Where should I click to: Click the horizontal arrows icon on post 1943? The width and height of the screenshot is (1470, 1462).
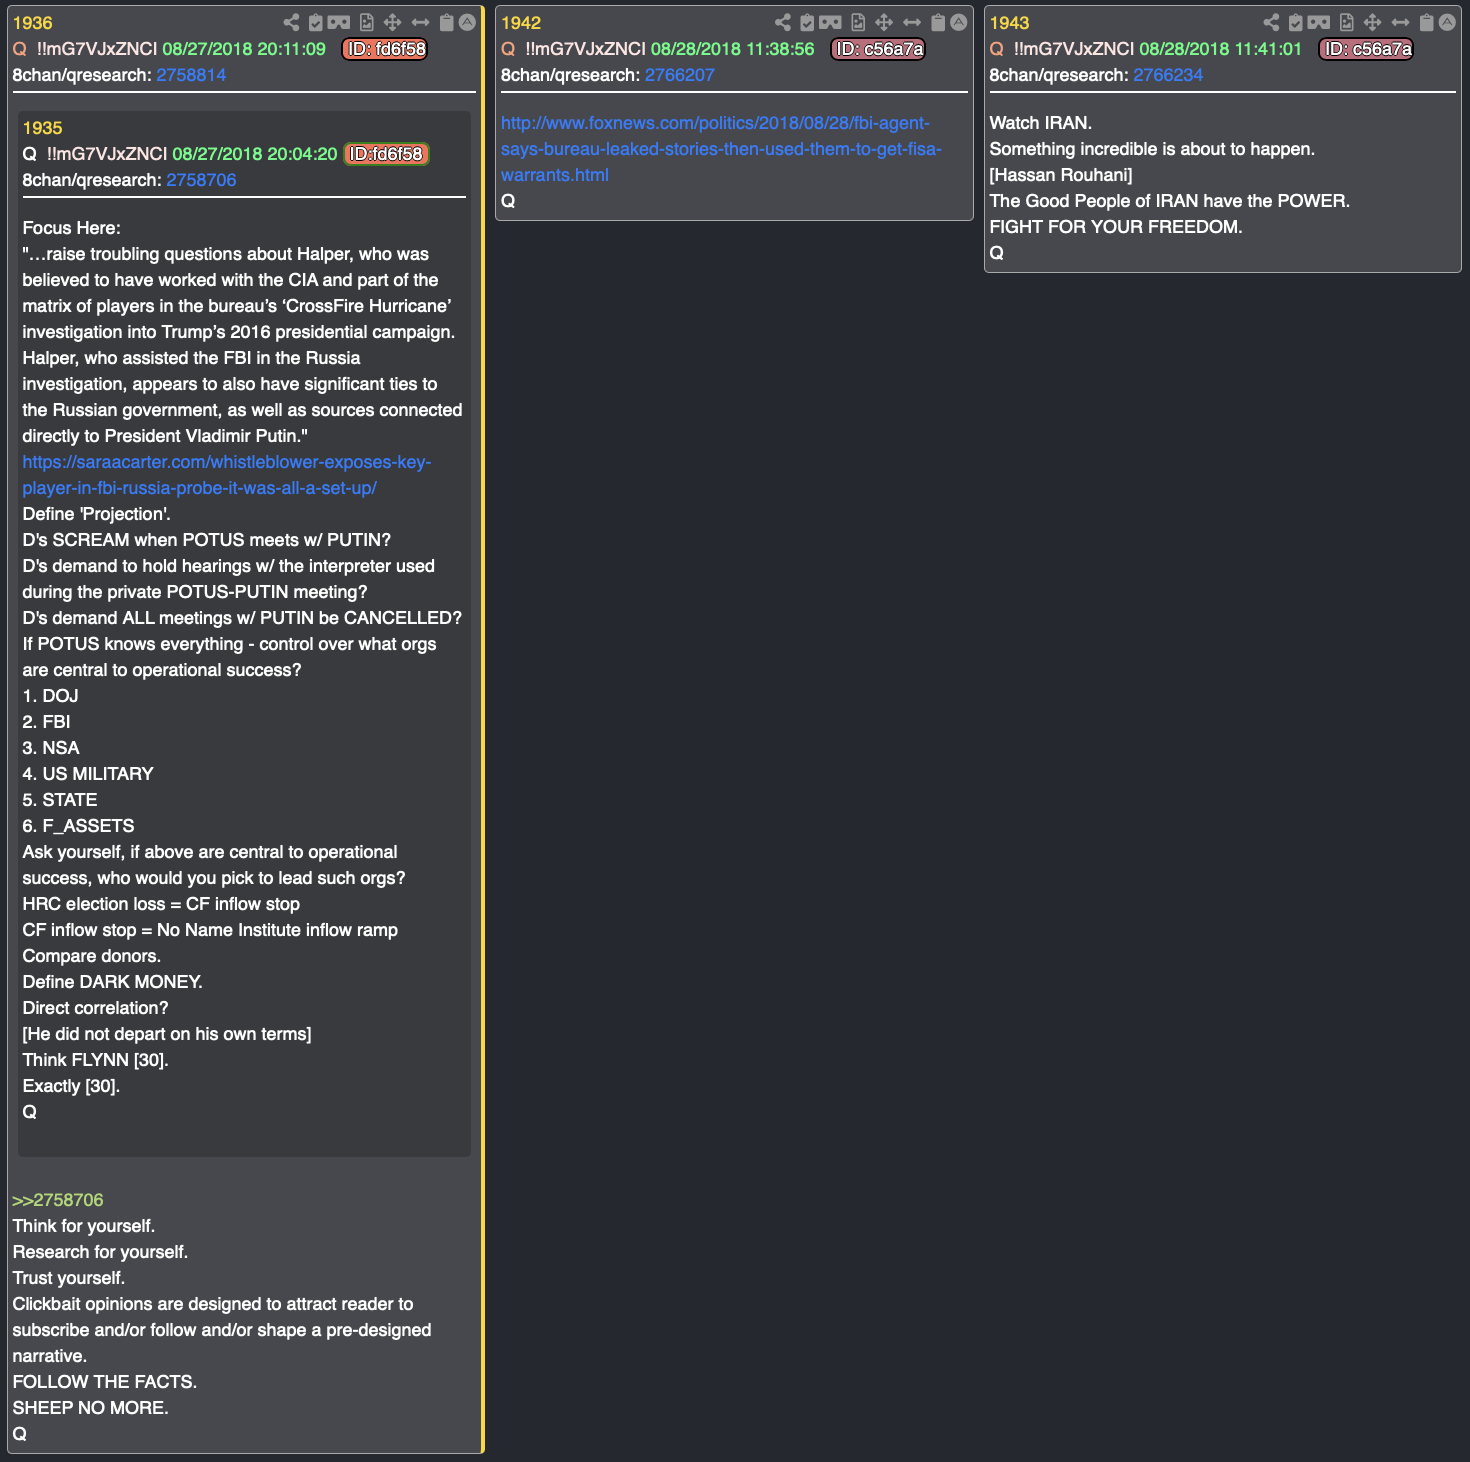click(1401, 22)
